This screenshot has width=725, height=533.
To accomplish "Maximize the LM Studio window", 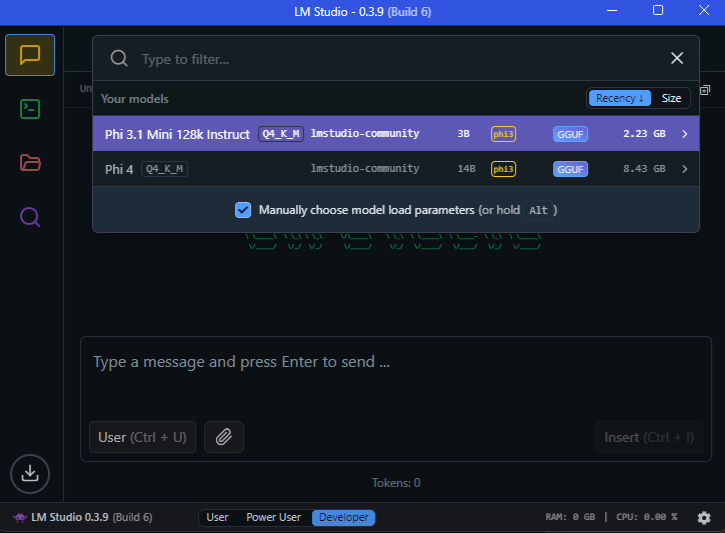I will tap(657, 11).
